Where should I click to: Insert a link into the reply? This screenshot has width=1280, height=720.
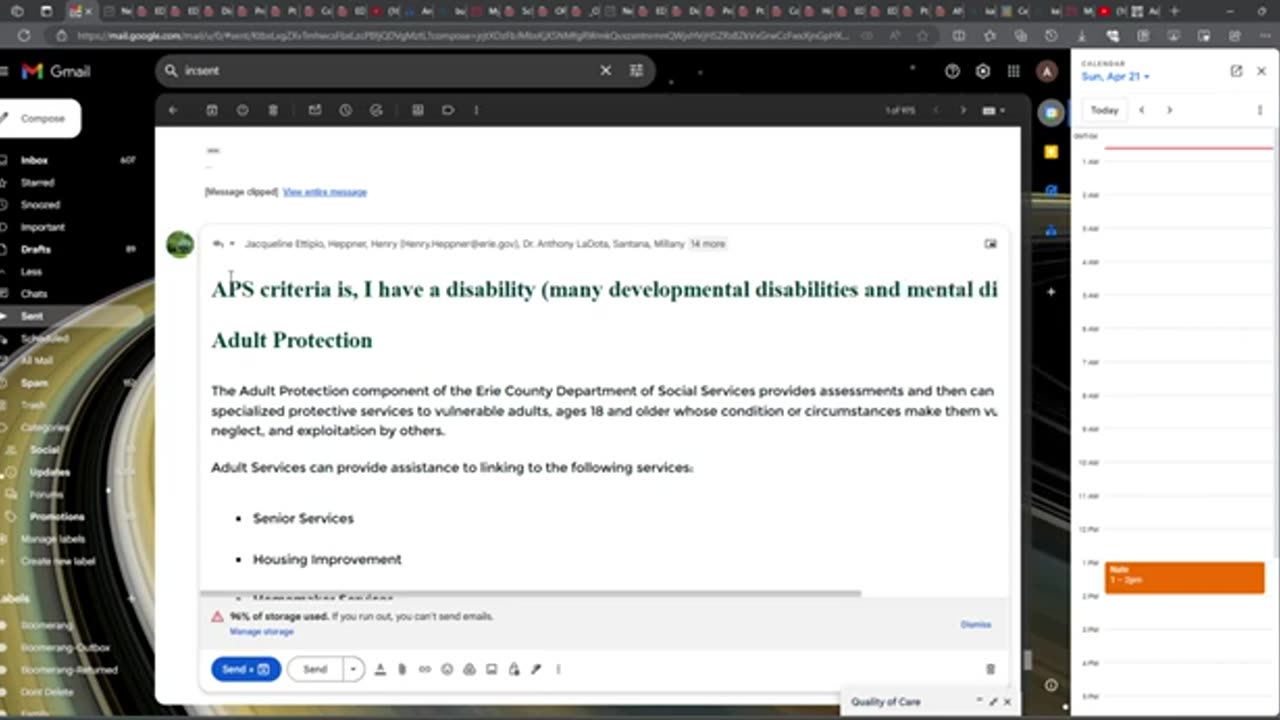coord(424,669)
